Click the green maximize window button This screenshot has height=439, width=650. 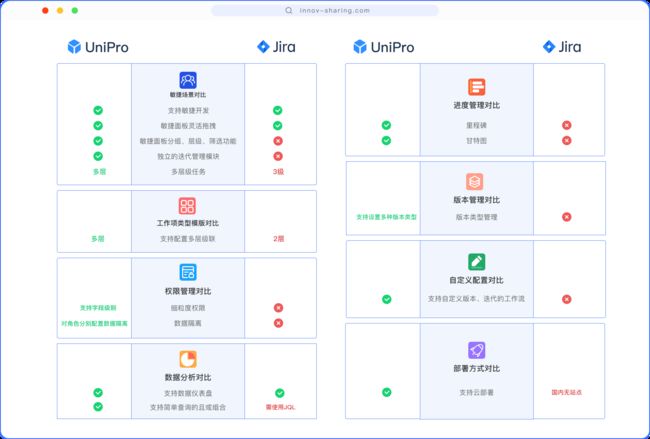(x=75, y=10)
